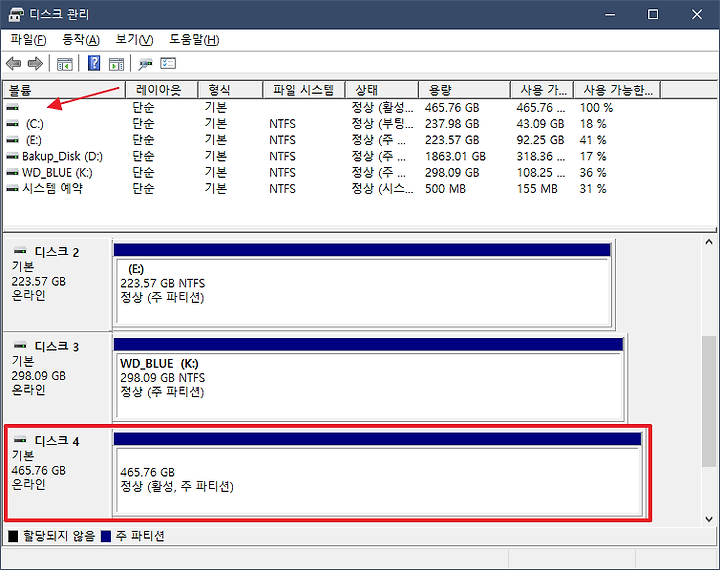Screen dimensions: 720x570
Task: Select the volume icon for (C:) row
Action: [x=13, y=124]
